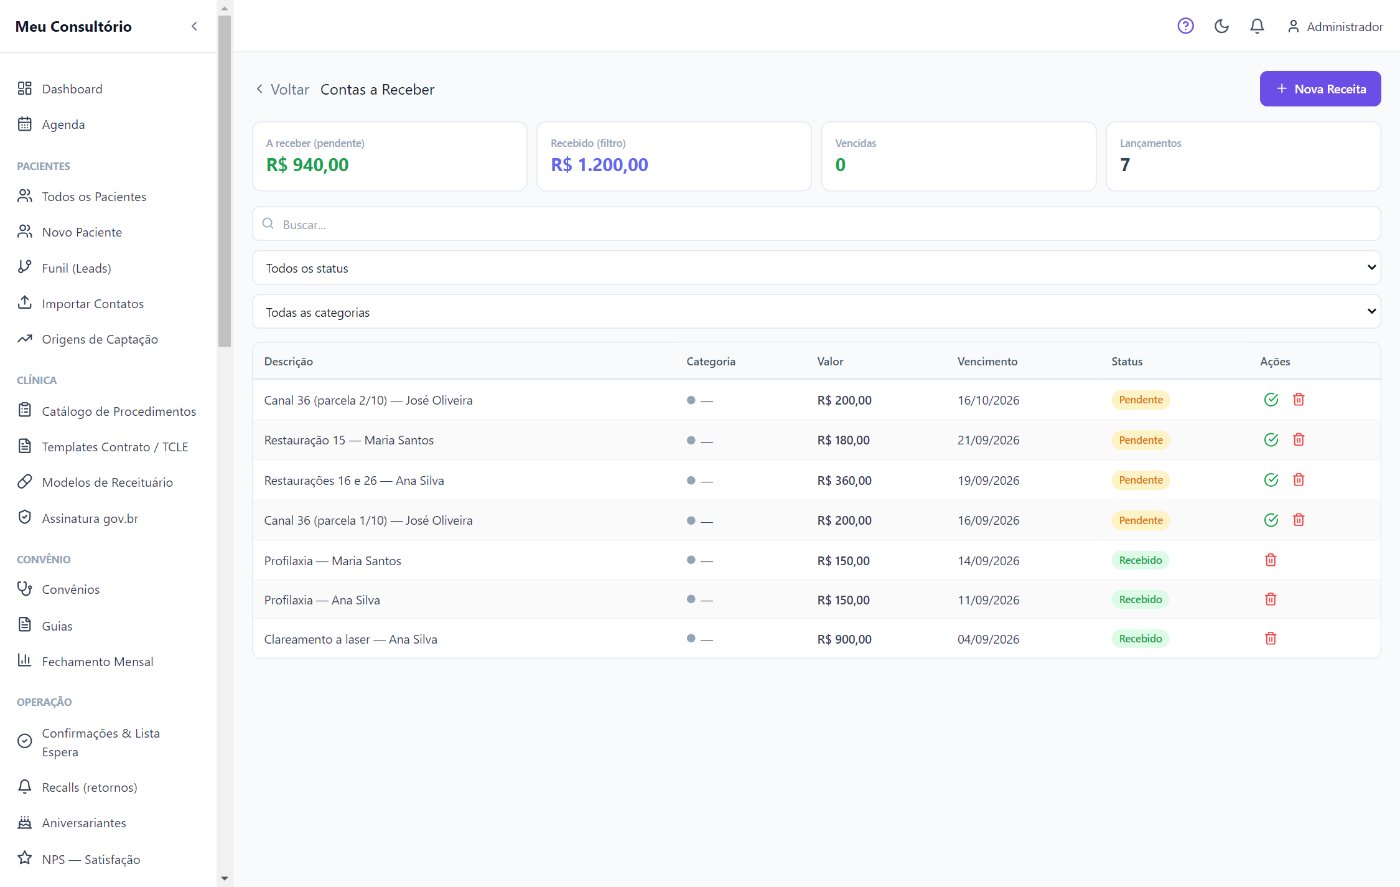Select the R$ 360,00 value cell

pos(844,481)
